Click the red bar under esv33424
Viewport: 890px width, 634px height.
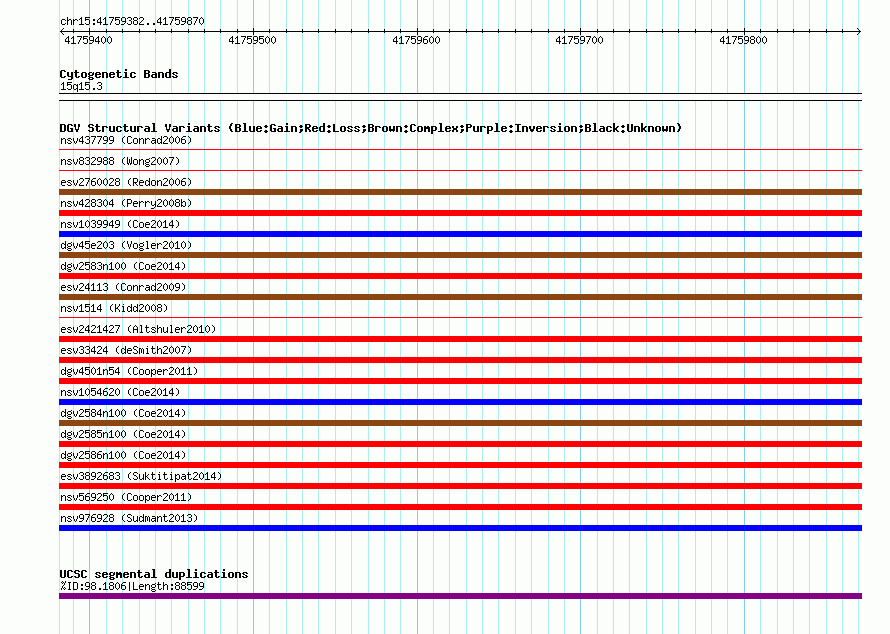point(460,360)
